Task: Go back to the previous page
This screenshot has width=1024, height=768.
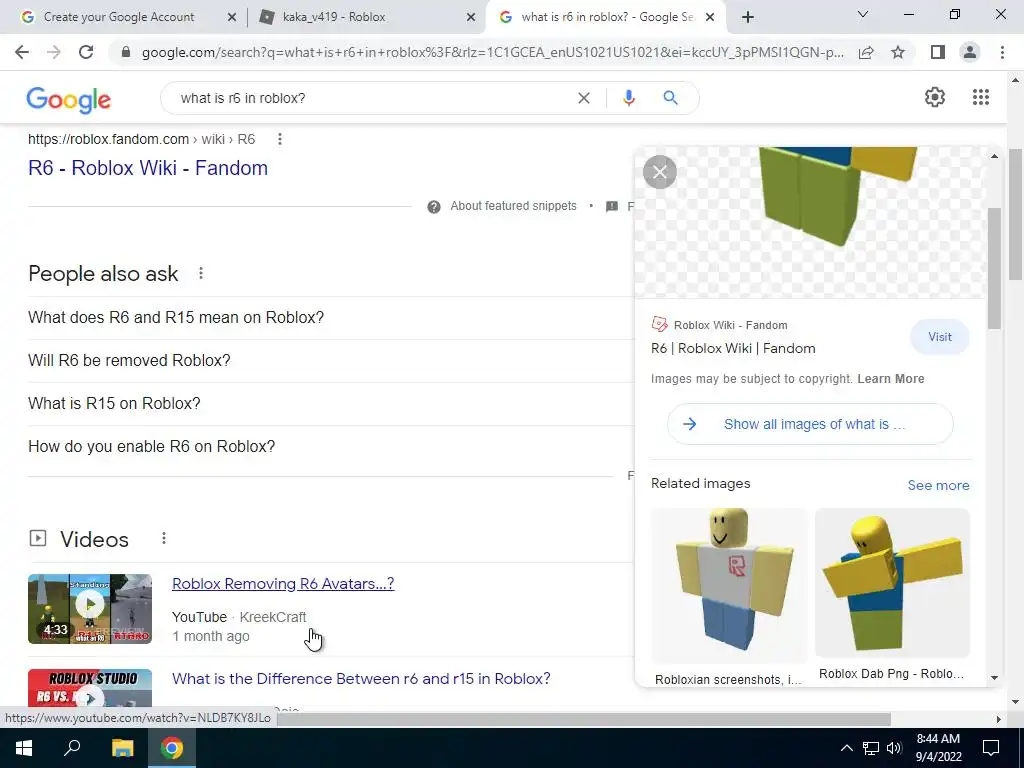Action: pyautogui.click(x=22, y=52)
